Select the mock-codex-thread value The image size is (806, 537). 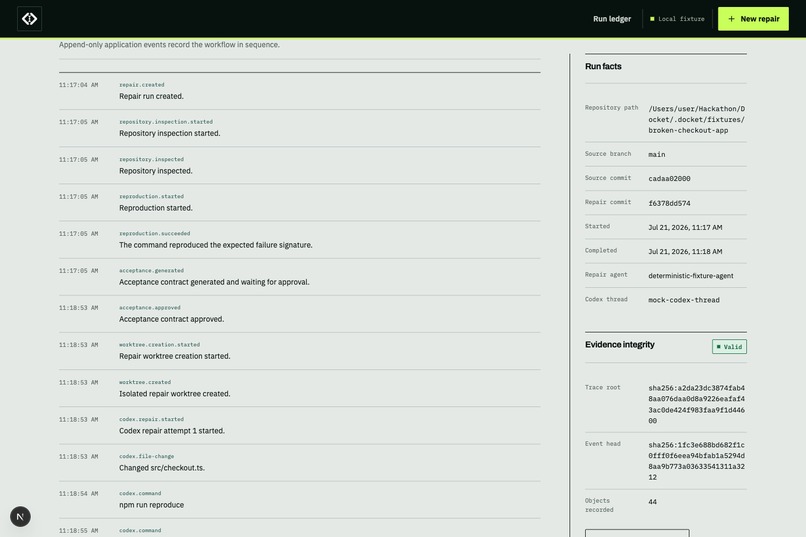[x=684, y=300]
